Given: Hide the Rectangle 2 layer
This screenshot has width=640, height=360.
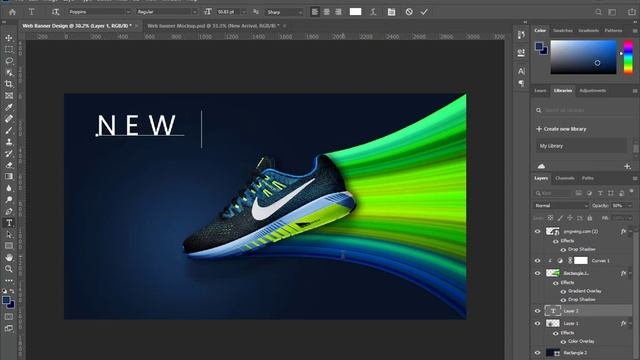Looking at the screenshot, I should coord(538,353).
